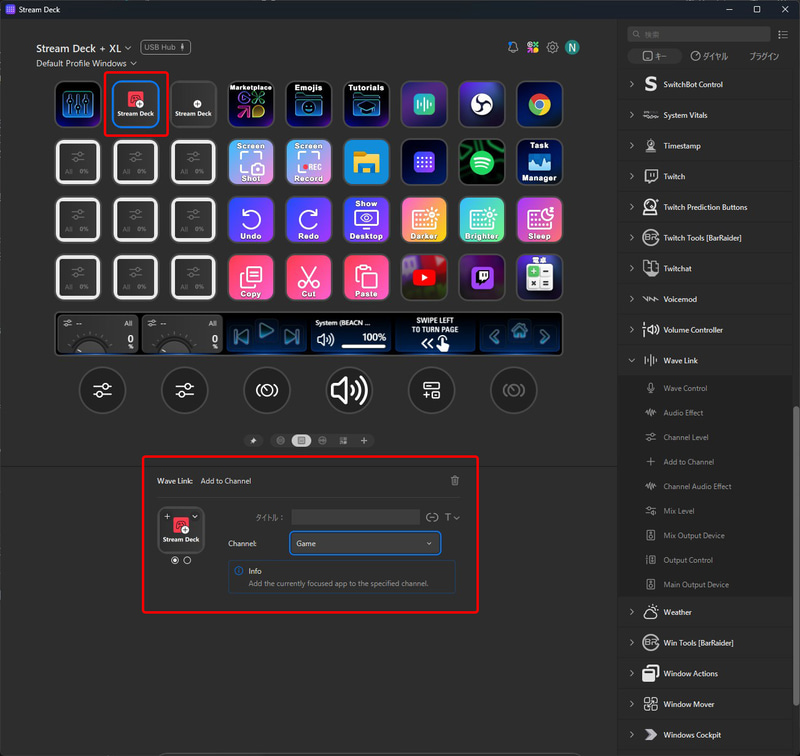Screen dimensions: 800x756
Task: Delete the action using the trash icon
Action: 455,480
